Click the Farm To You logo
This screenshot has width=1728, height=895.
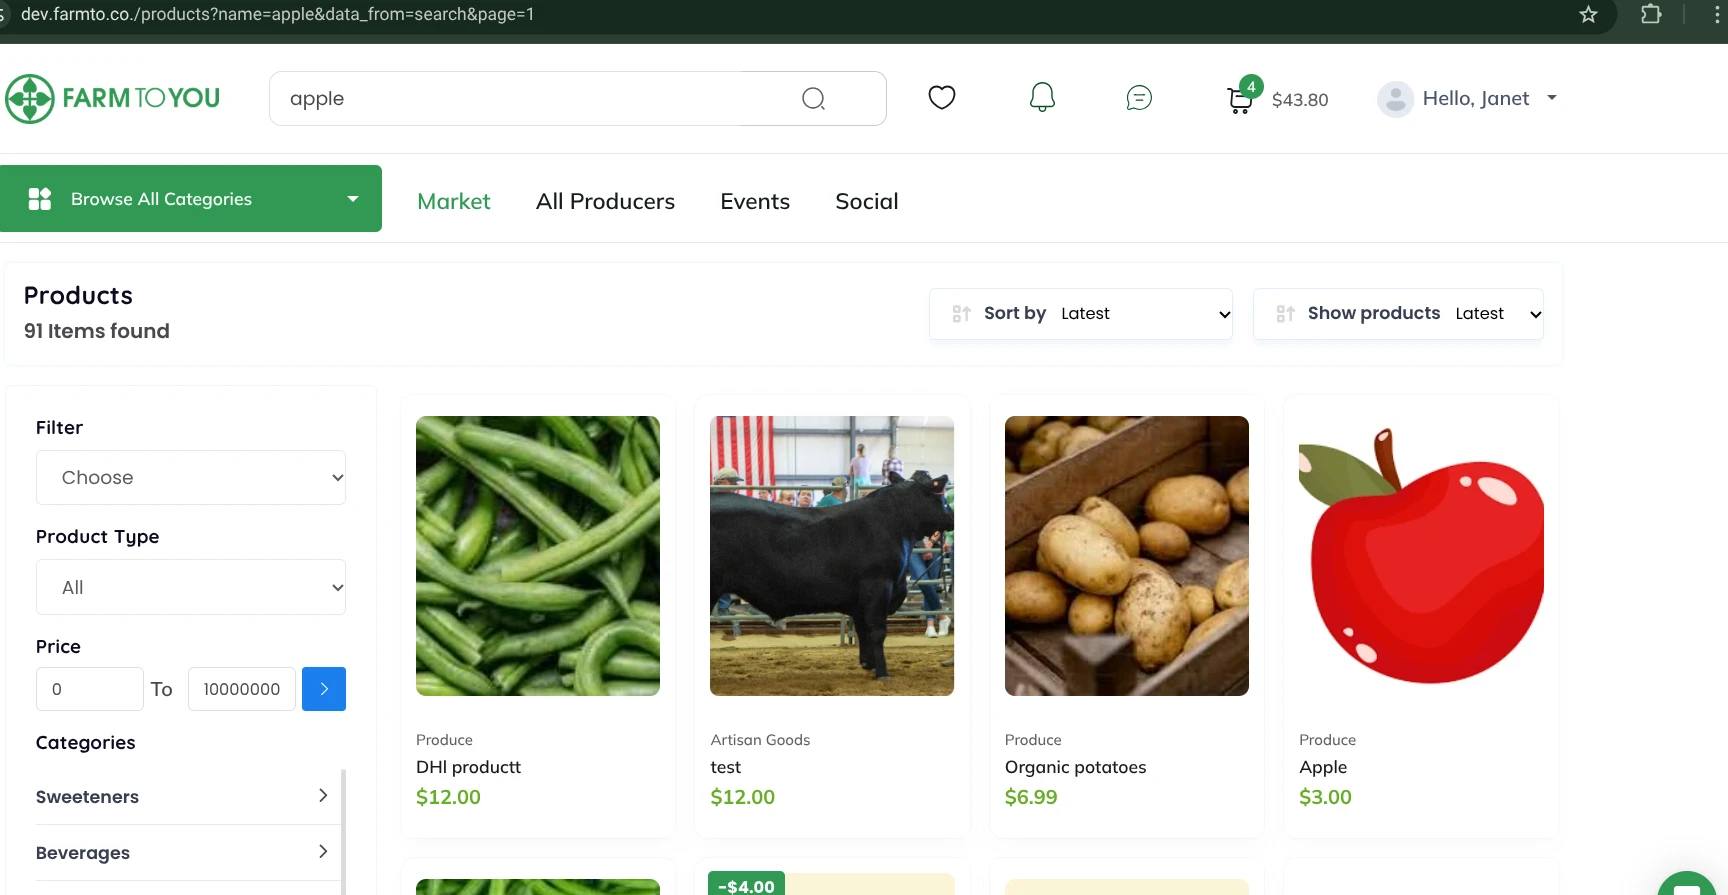coord(113,98)
